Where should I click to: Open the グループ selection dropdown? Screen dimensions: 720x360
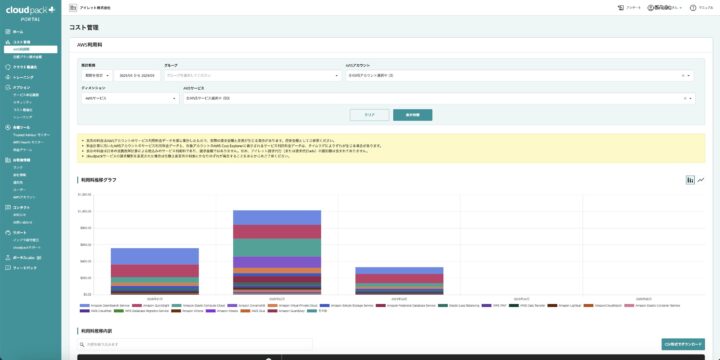coord(252,75)
